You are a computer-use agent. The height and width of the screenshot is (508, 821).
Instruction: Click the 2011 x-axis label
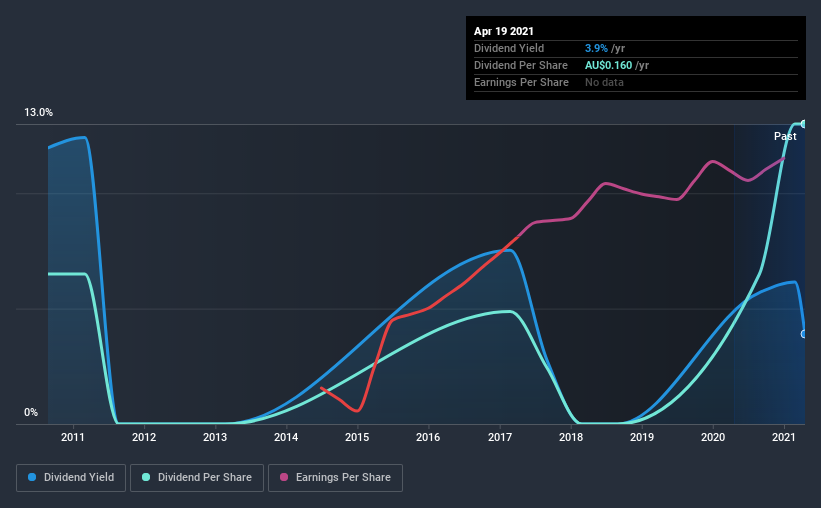73,437
